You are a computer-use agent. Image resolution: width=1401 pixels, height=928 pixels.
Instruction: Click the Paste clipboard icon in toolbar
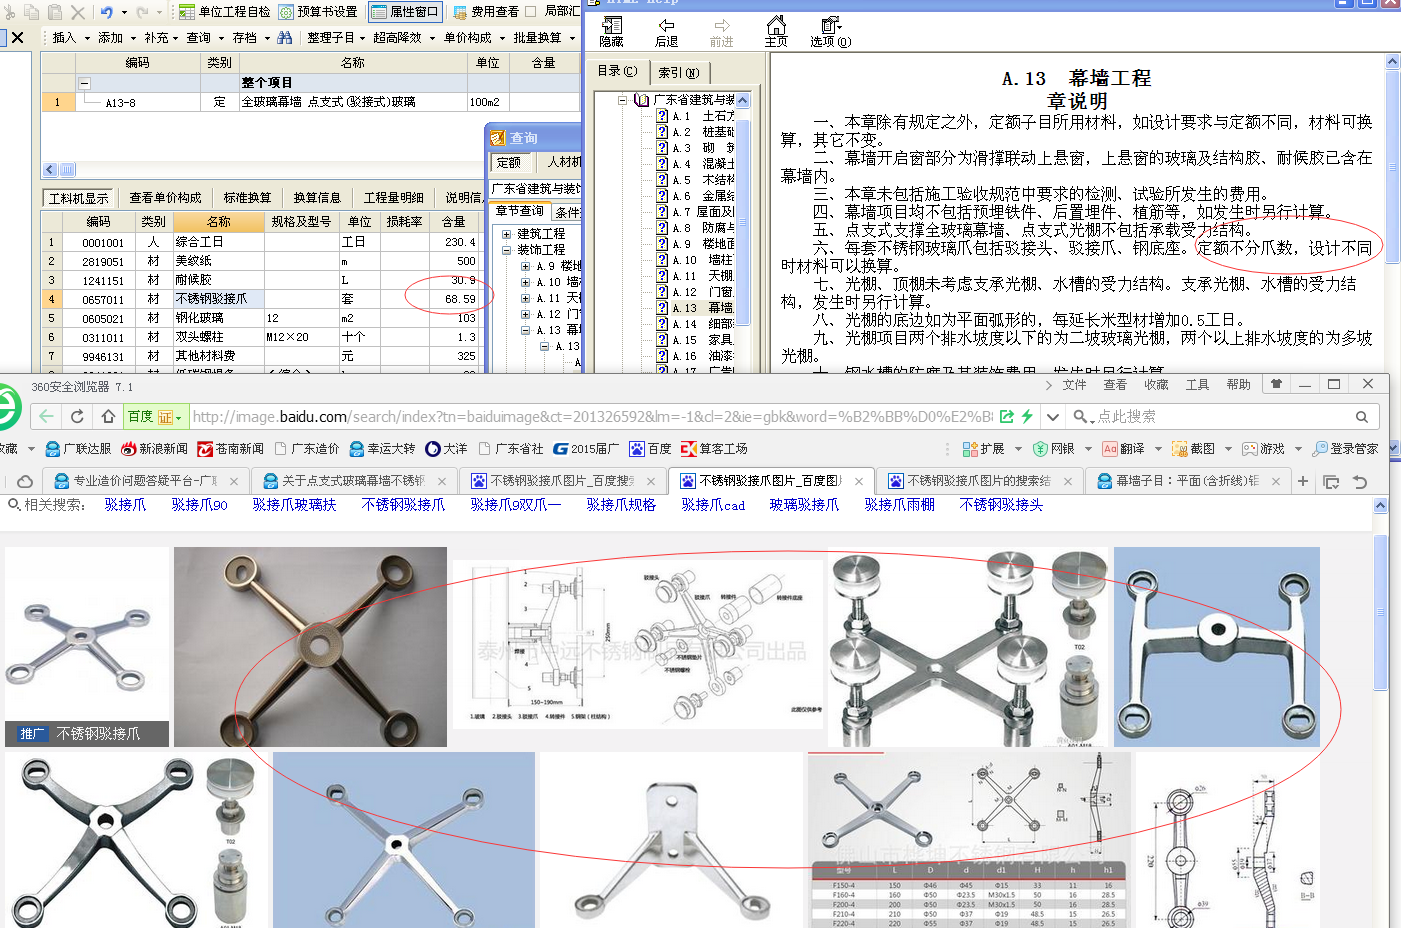(56, 12)
